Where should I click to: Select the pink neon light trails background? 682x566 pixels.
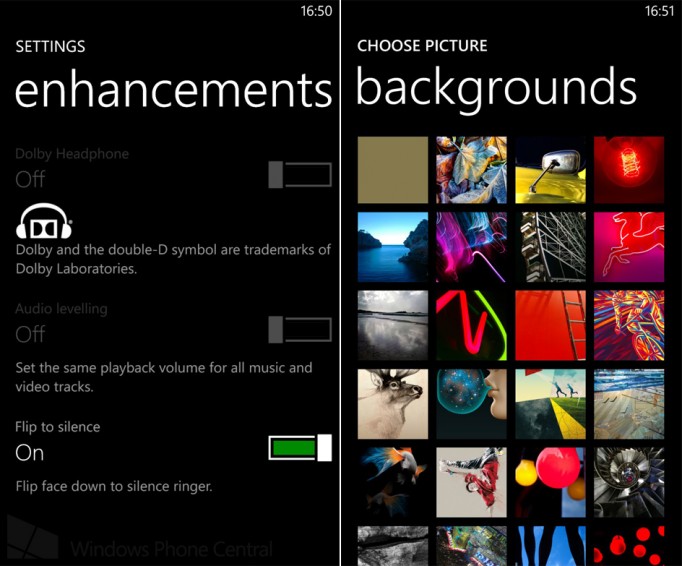471,247
